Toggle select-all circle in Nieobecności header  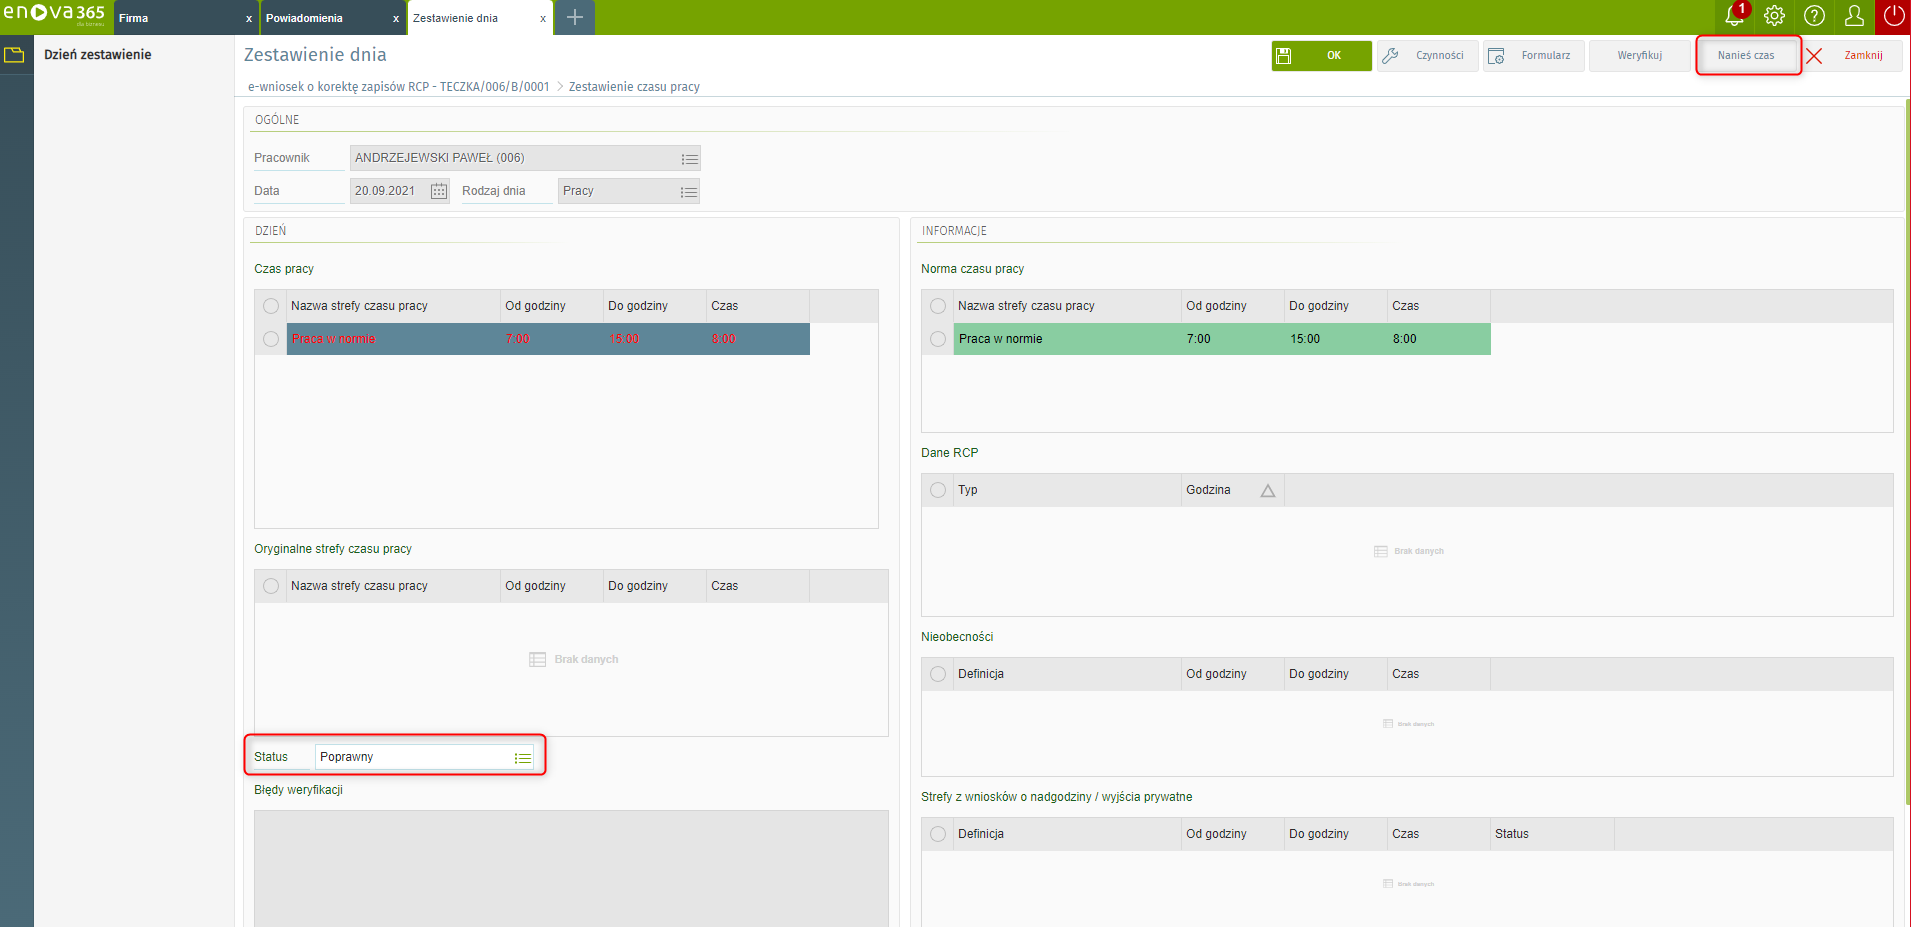[x=938, y=674]
